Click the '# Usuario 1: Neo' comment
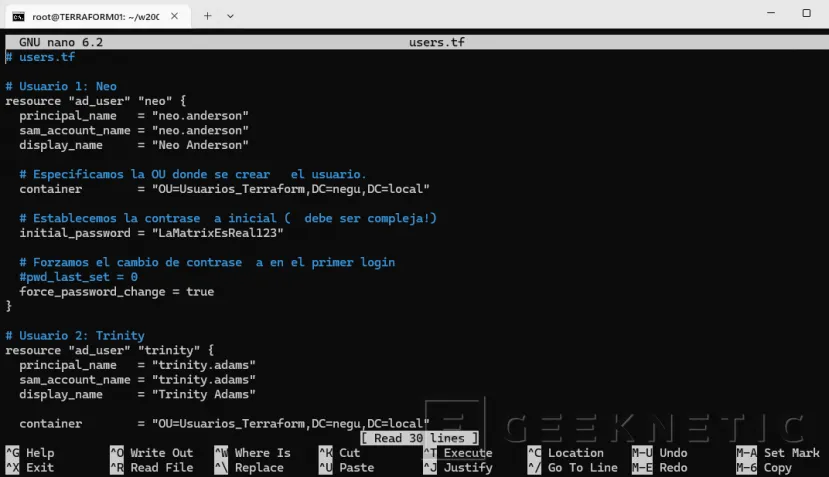This screenshot has width=829, height=477. point(61,86)
